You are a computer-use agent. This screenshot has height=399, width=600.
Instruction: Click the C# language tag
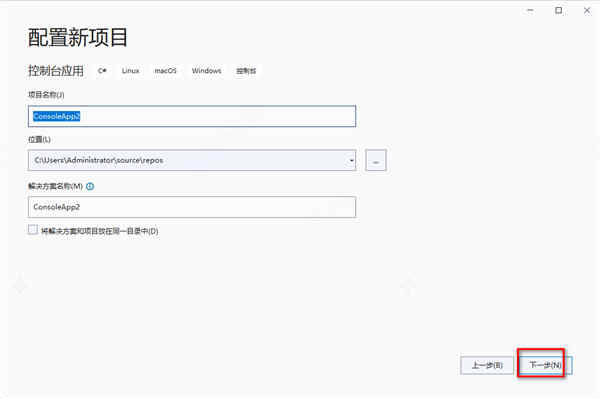pyautogui.click(x=102, y=71)
